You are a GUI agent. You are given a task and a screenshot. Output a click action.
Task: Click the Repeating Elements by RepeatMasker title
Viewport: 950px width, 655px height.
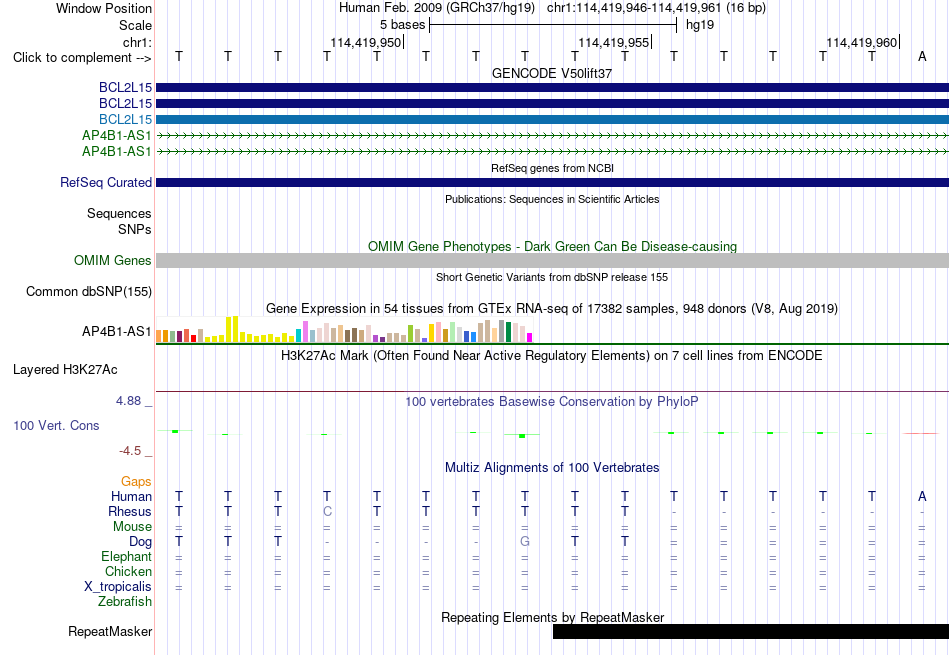tap(552, 617)
